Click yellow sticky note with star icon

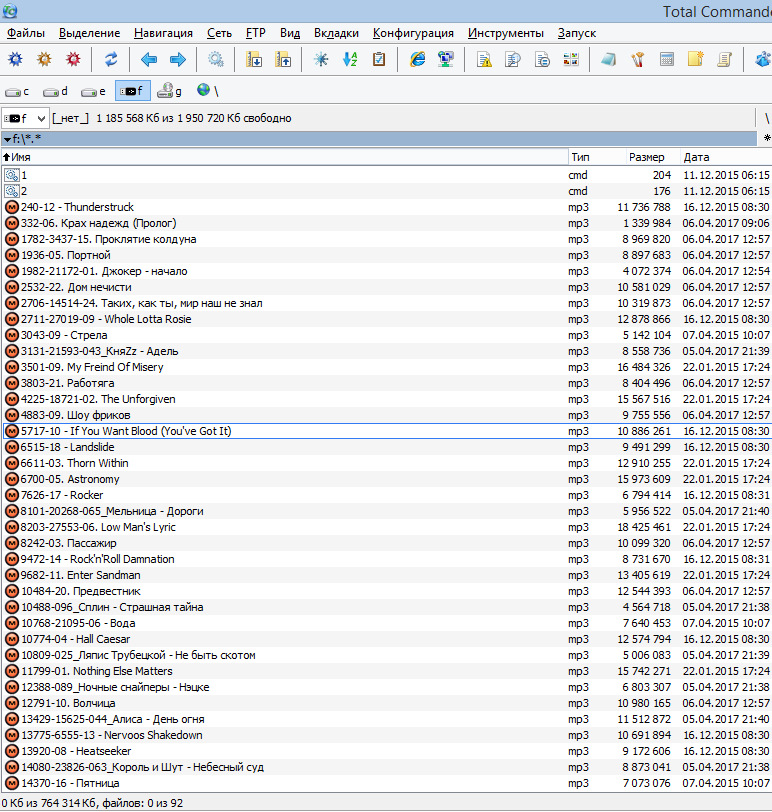pyautogui.click(x=696, y=60)
